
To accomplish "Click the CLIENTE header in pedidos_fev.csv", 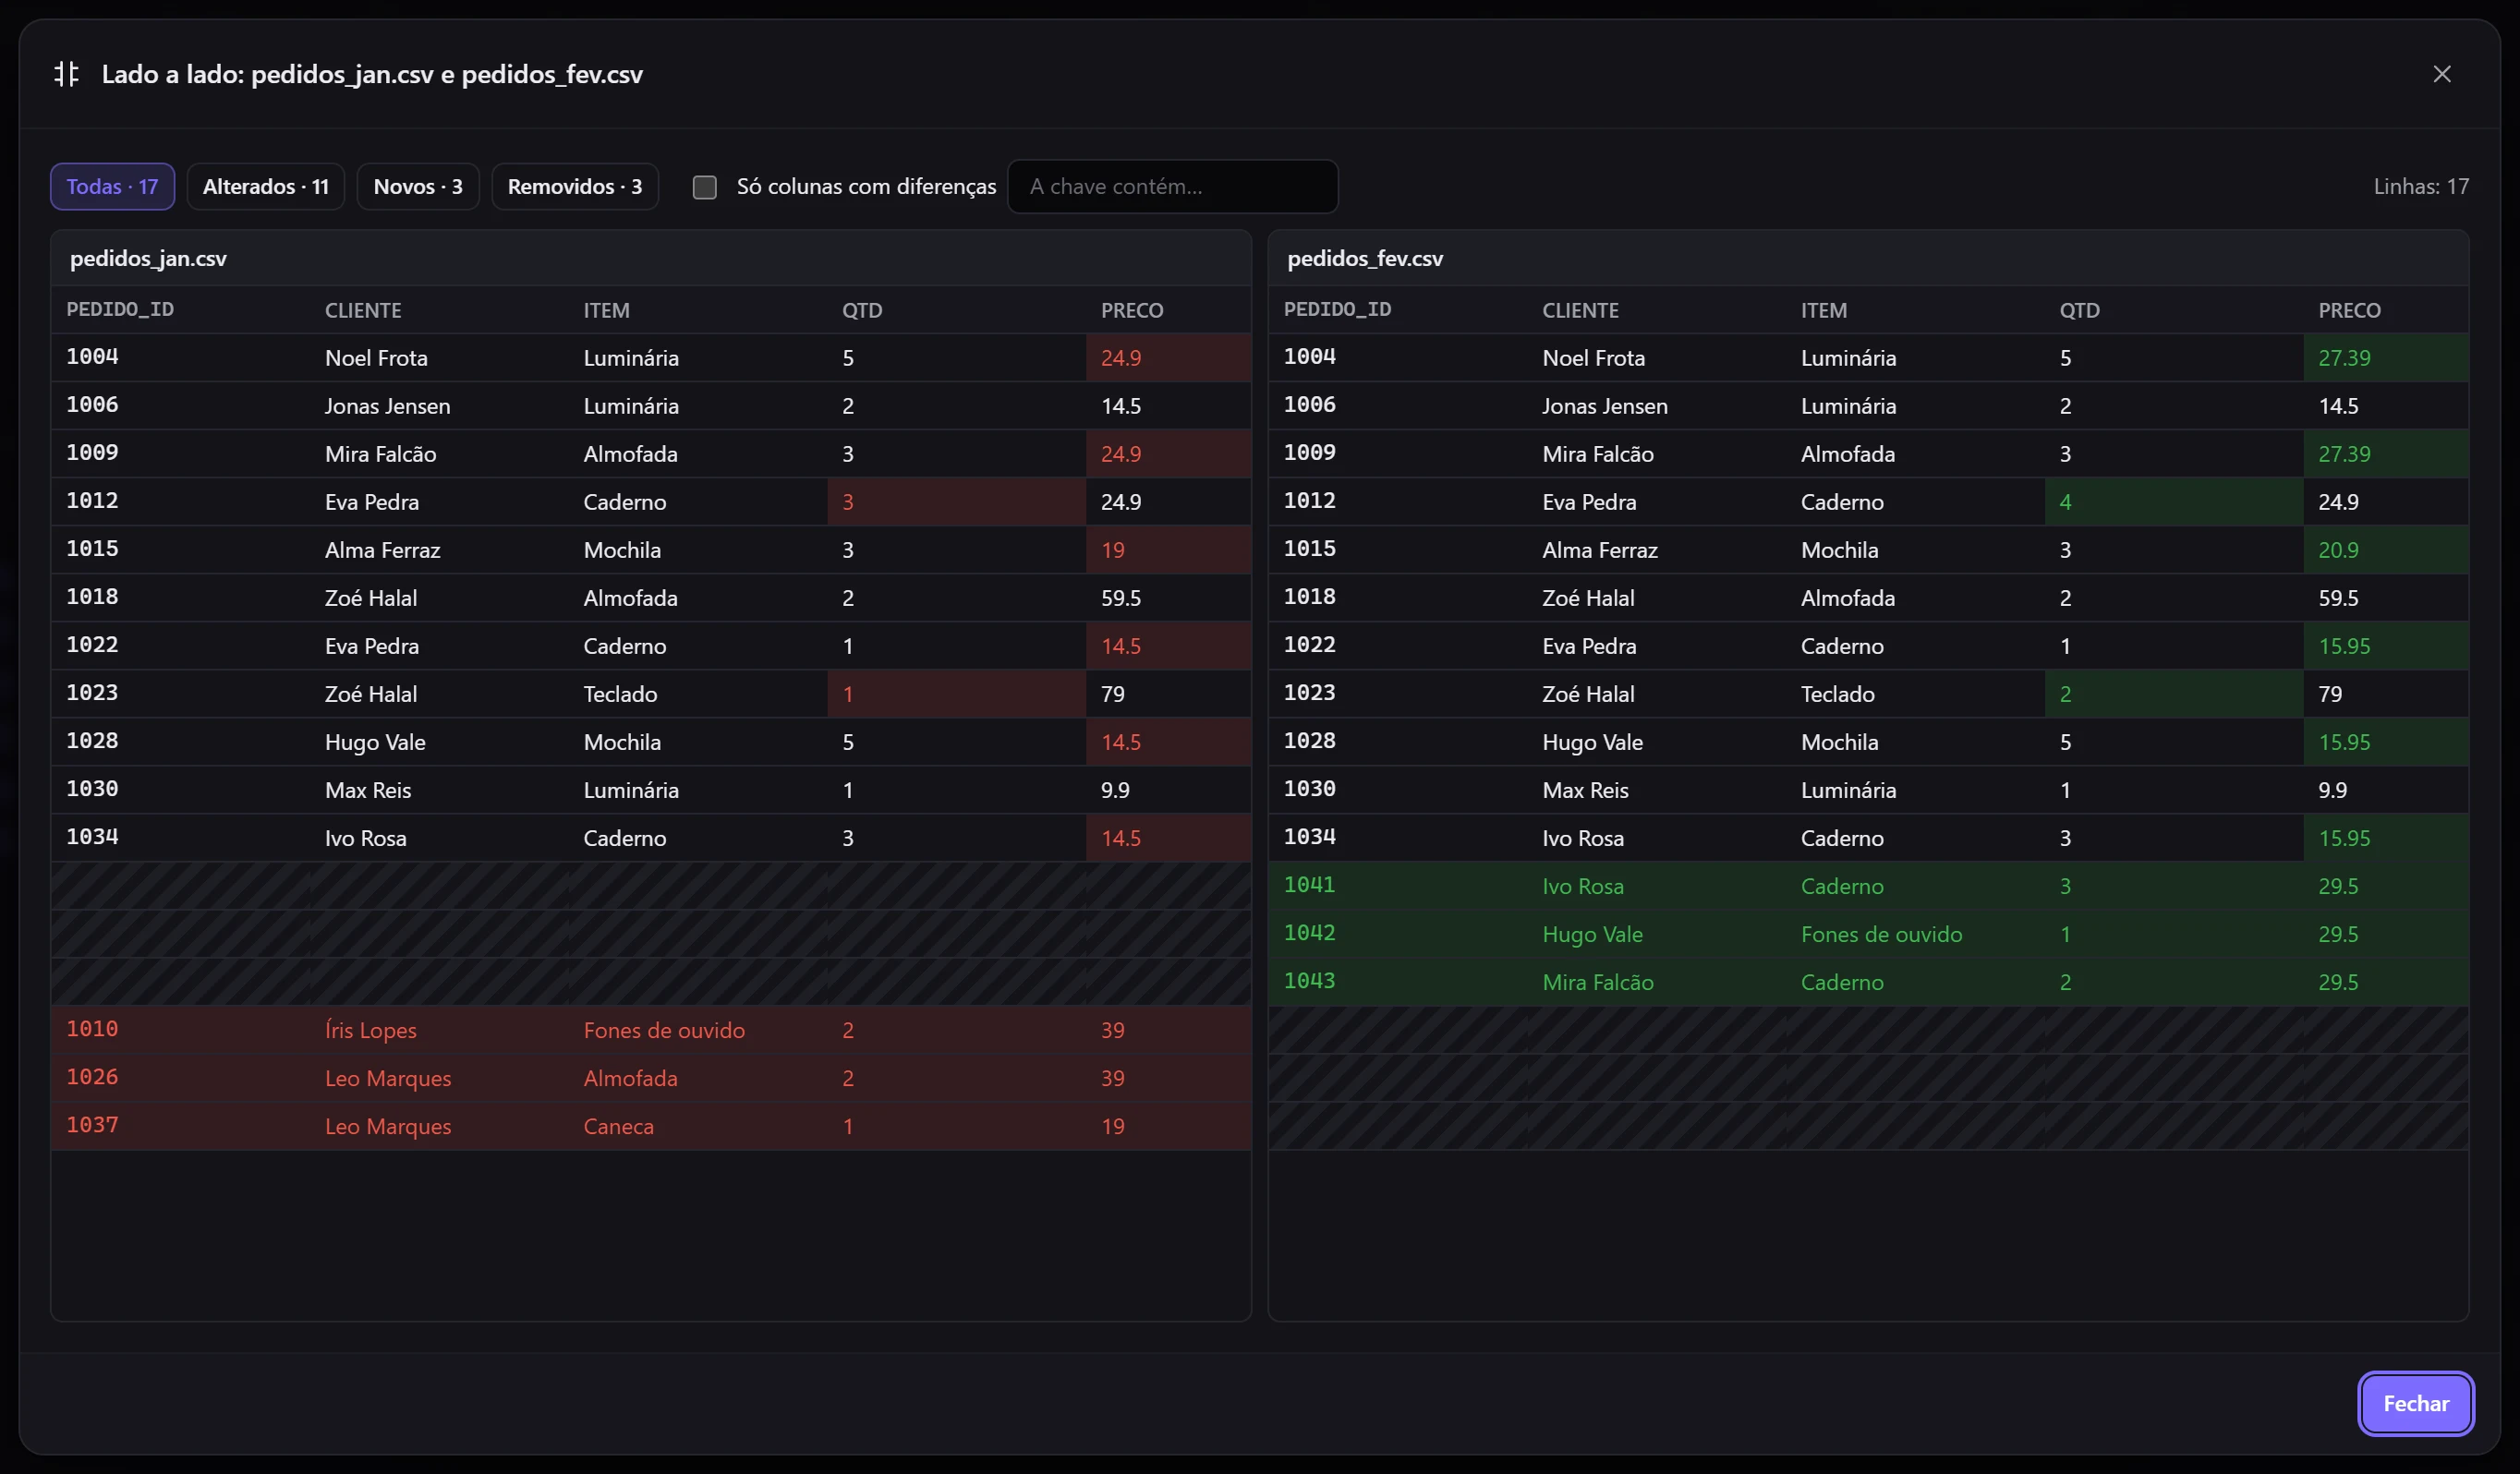I will [x=1579, y=310].
